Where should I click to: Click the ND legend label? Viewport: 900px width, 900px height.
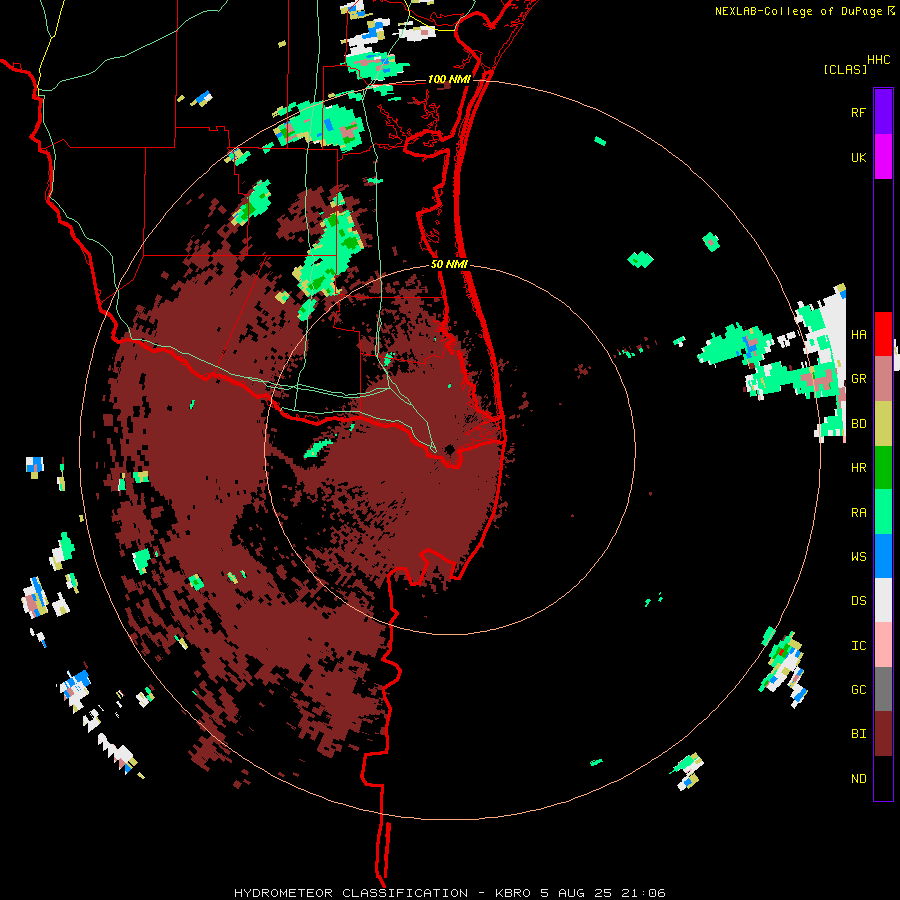point(858,779)
